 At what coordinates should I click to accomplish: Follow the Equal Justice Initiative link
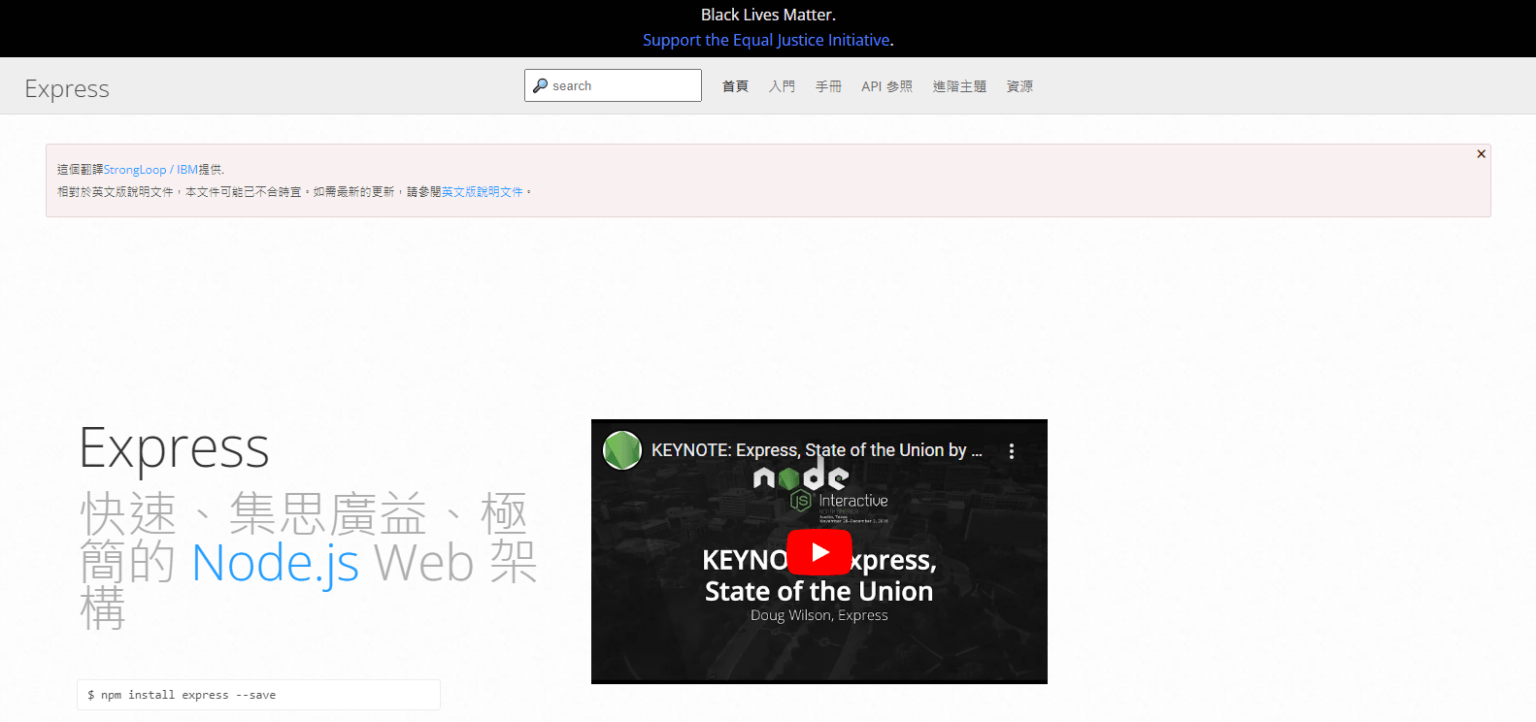tap(766, 39)
